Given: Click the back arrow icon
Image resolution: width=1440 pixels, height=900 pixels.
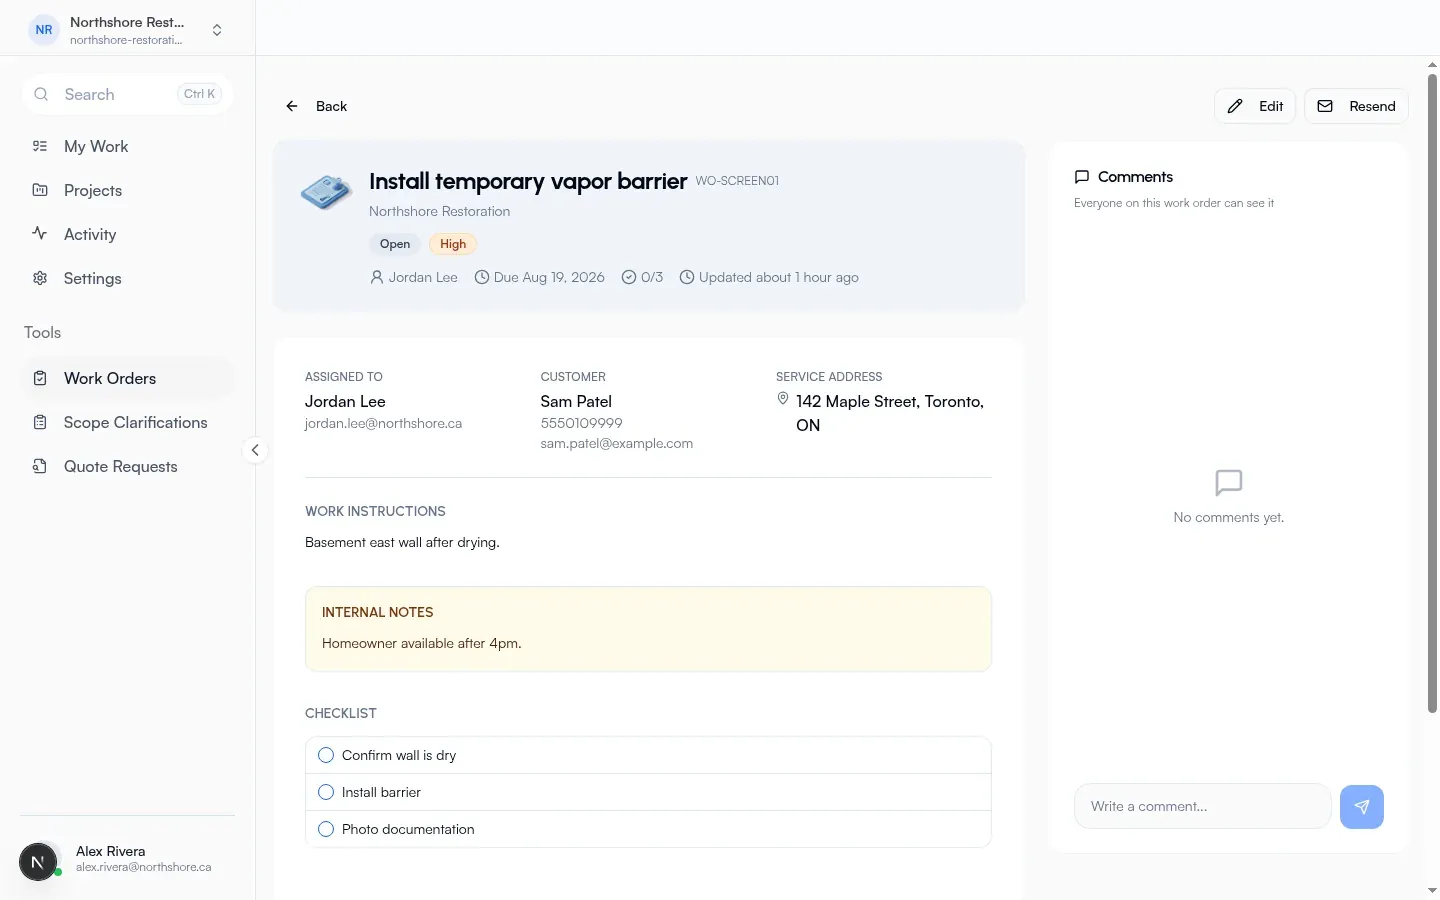Looking at the screenshot, I should [x=292, y=106].
